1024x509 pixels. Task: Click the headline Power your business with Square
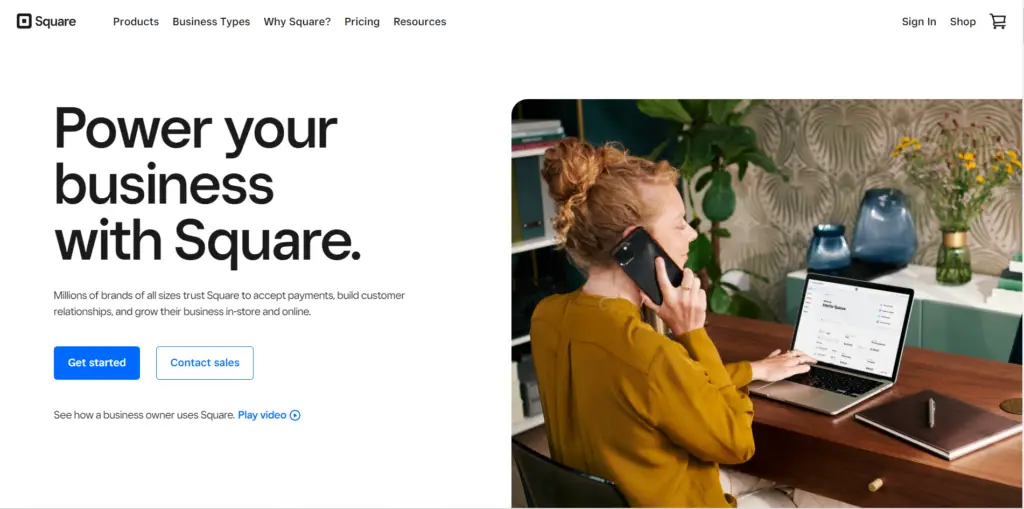pos(208,186)
